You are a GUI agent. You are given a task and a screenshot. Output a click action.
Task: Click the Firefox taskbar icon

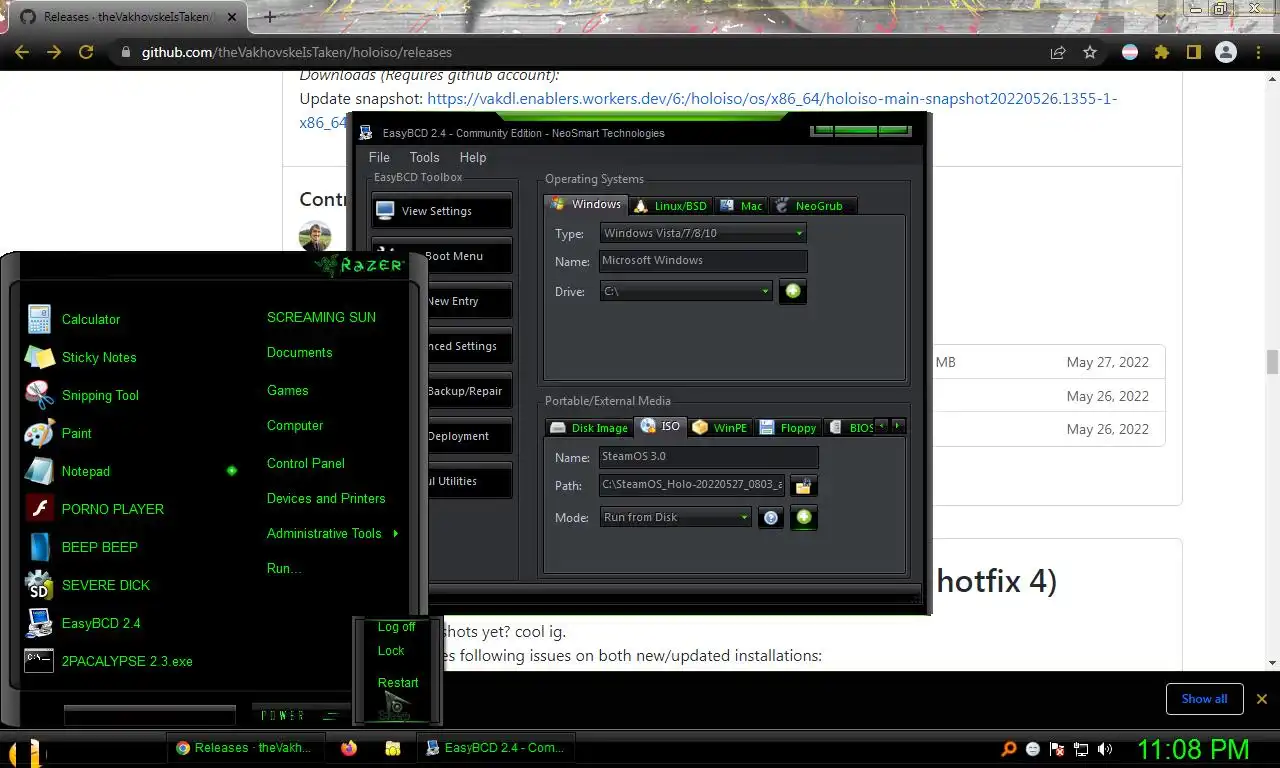(348, 747)
